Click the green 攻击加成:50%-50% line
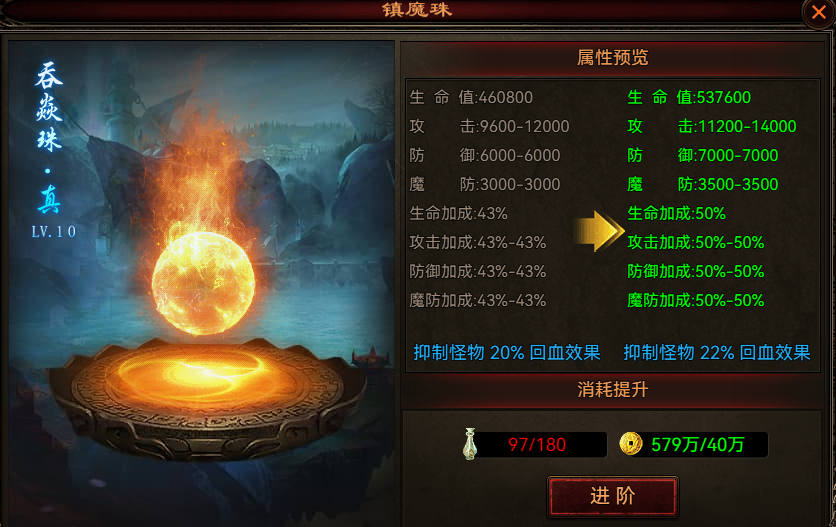Screen dimensions: 836x527 [x=696, y=242]
